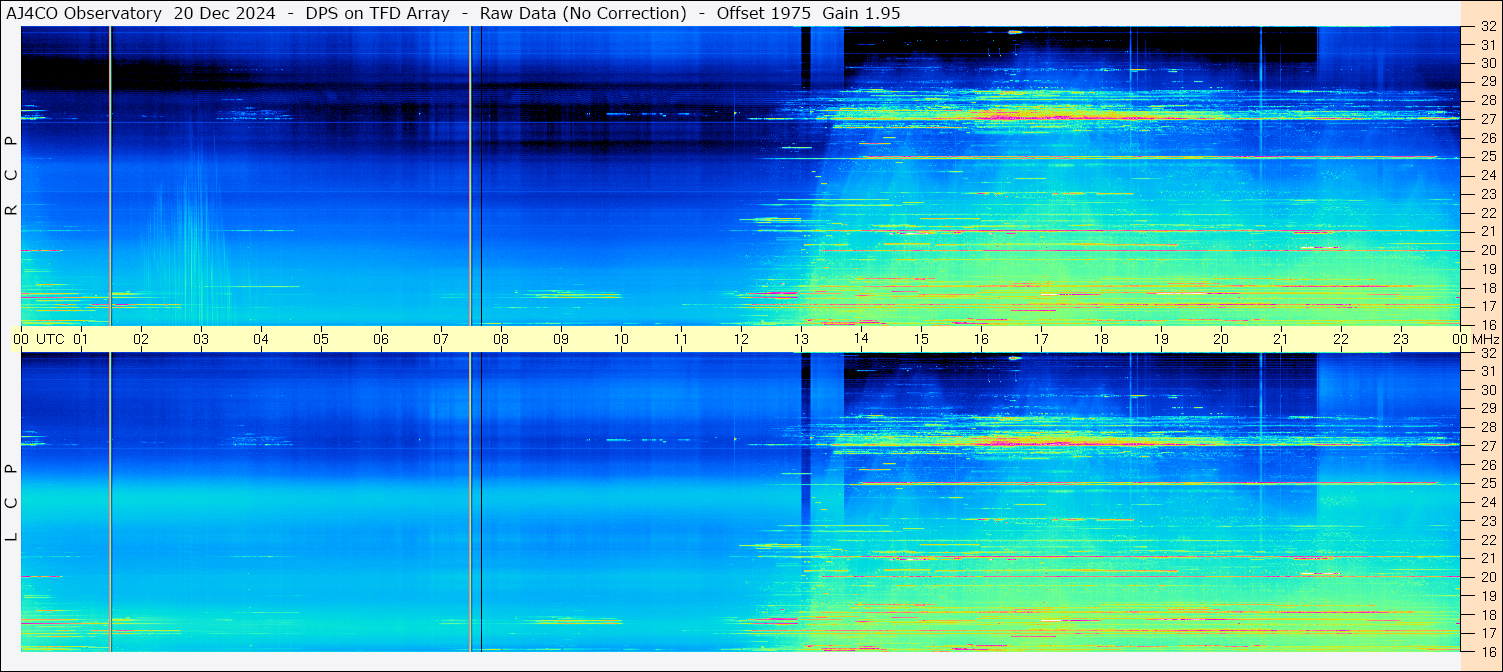Click hour label 19 on the UTC time axis
Screen dimensions: 1503x672
(1161, 339)
